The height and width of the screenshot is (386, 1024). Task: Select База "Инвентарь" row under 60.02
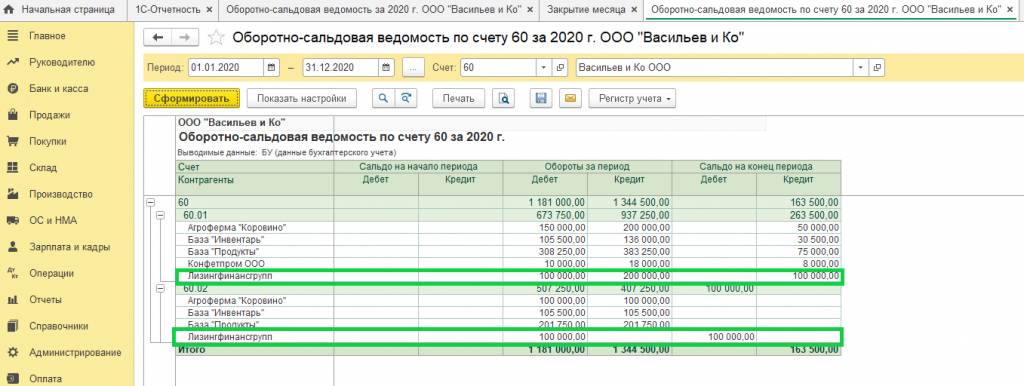coord(508,313)
